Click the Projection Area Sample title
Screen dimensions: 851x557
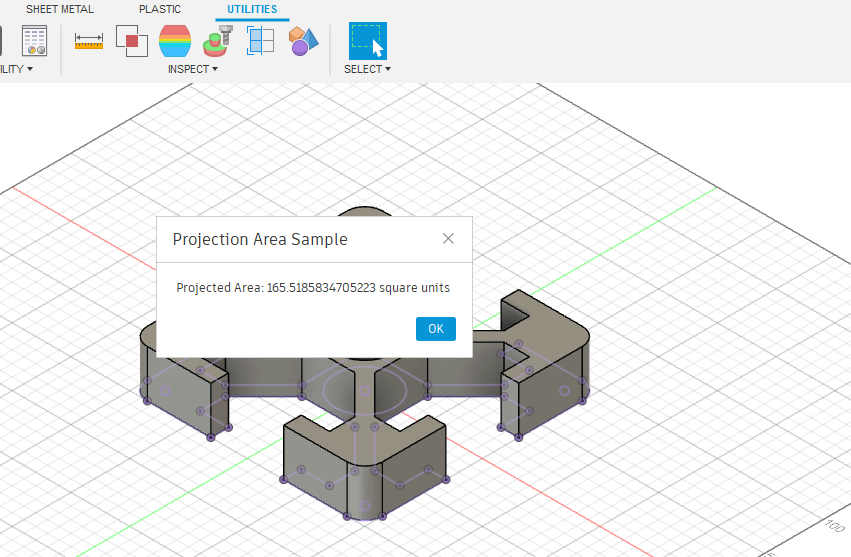[260, 239]
